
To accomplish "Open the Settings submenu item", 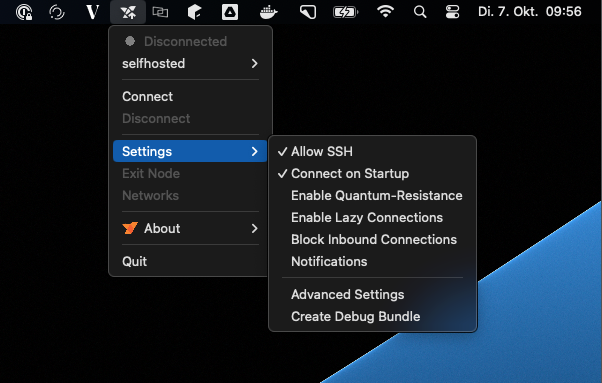I will point(190,151).
